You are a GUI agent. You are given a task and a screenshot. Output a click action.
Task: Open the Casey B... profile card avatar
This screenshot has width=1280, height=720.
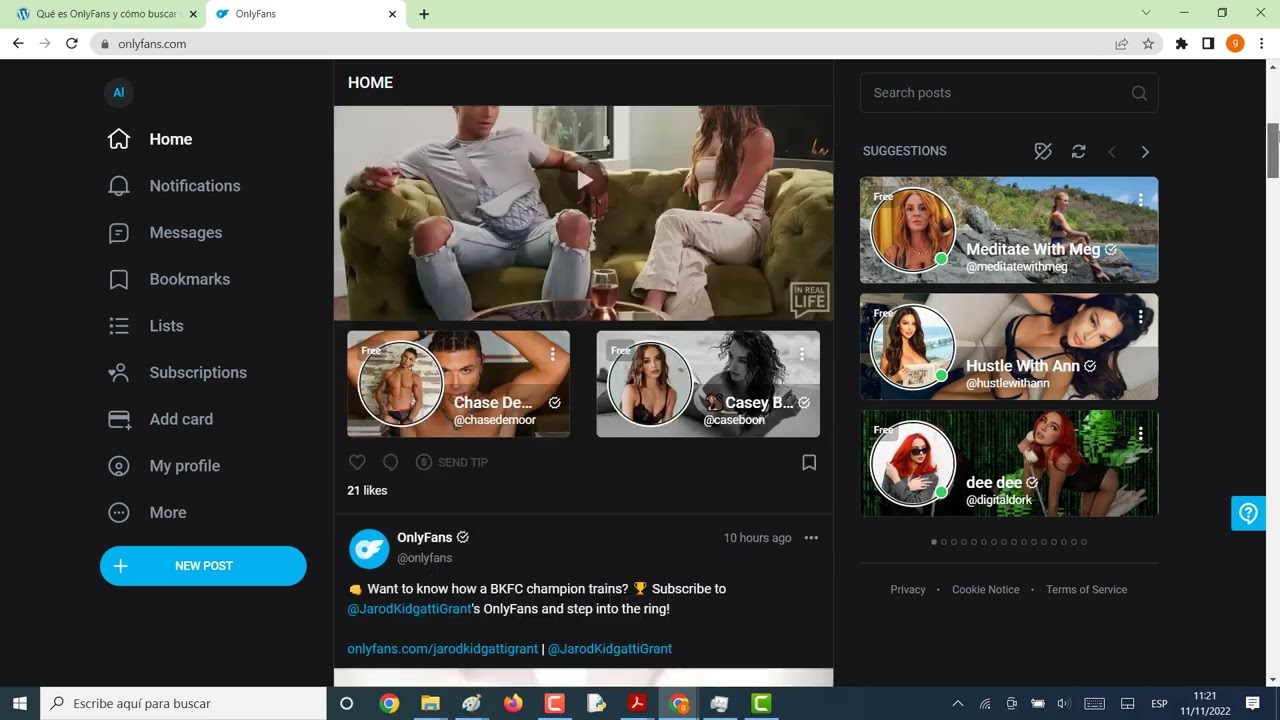650,384
